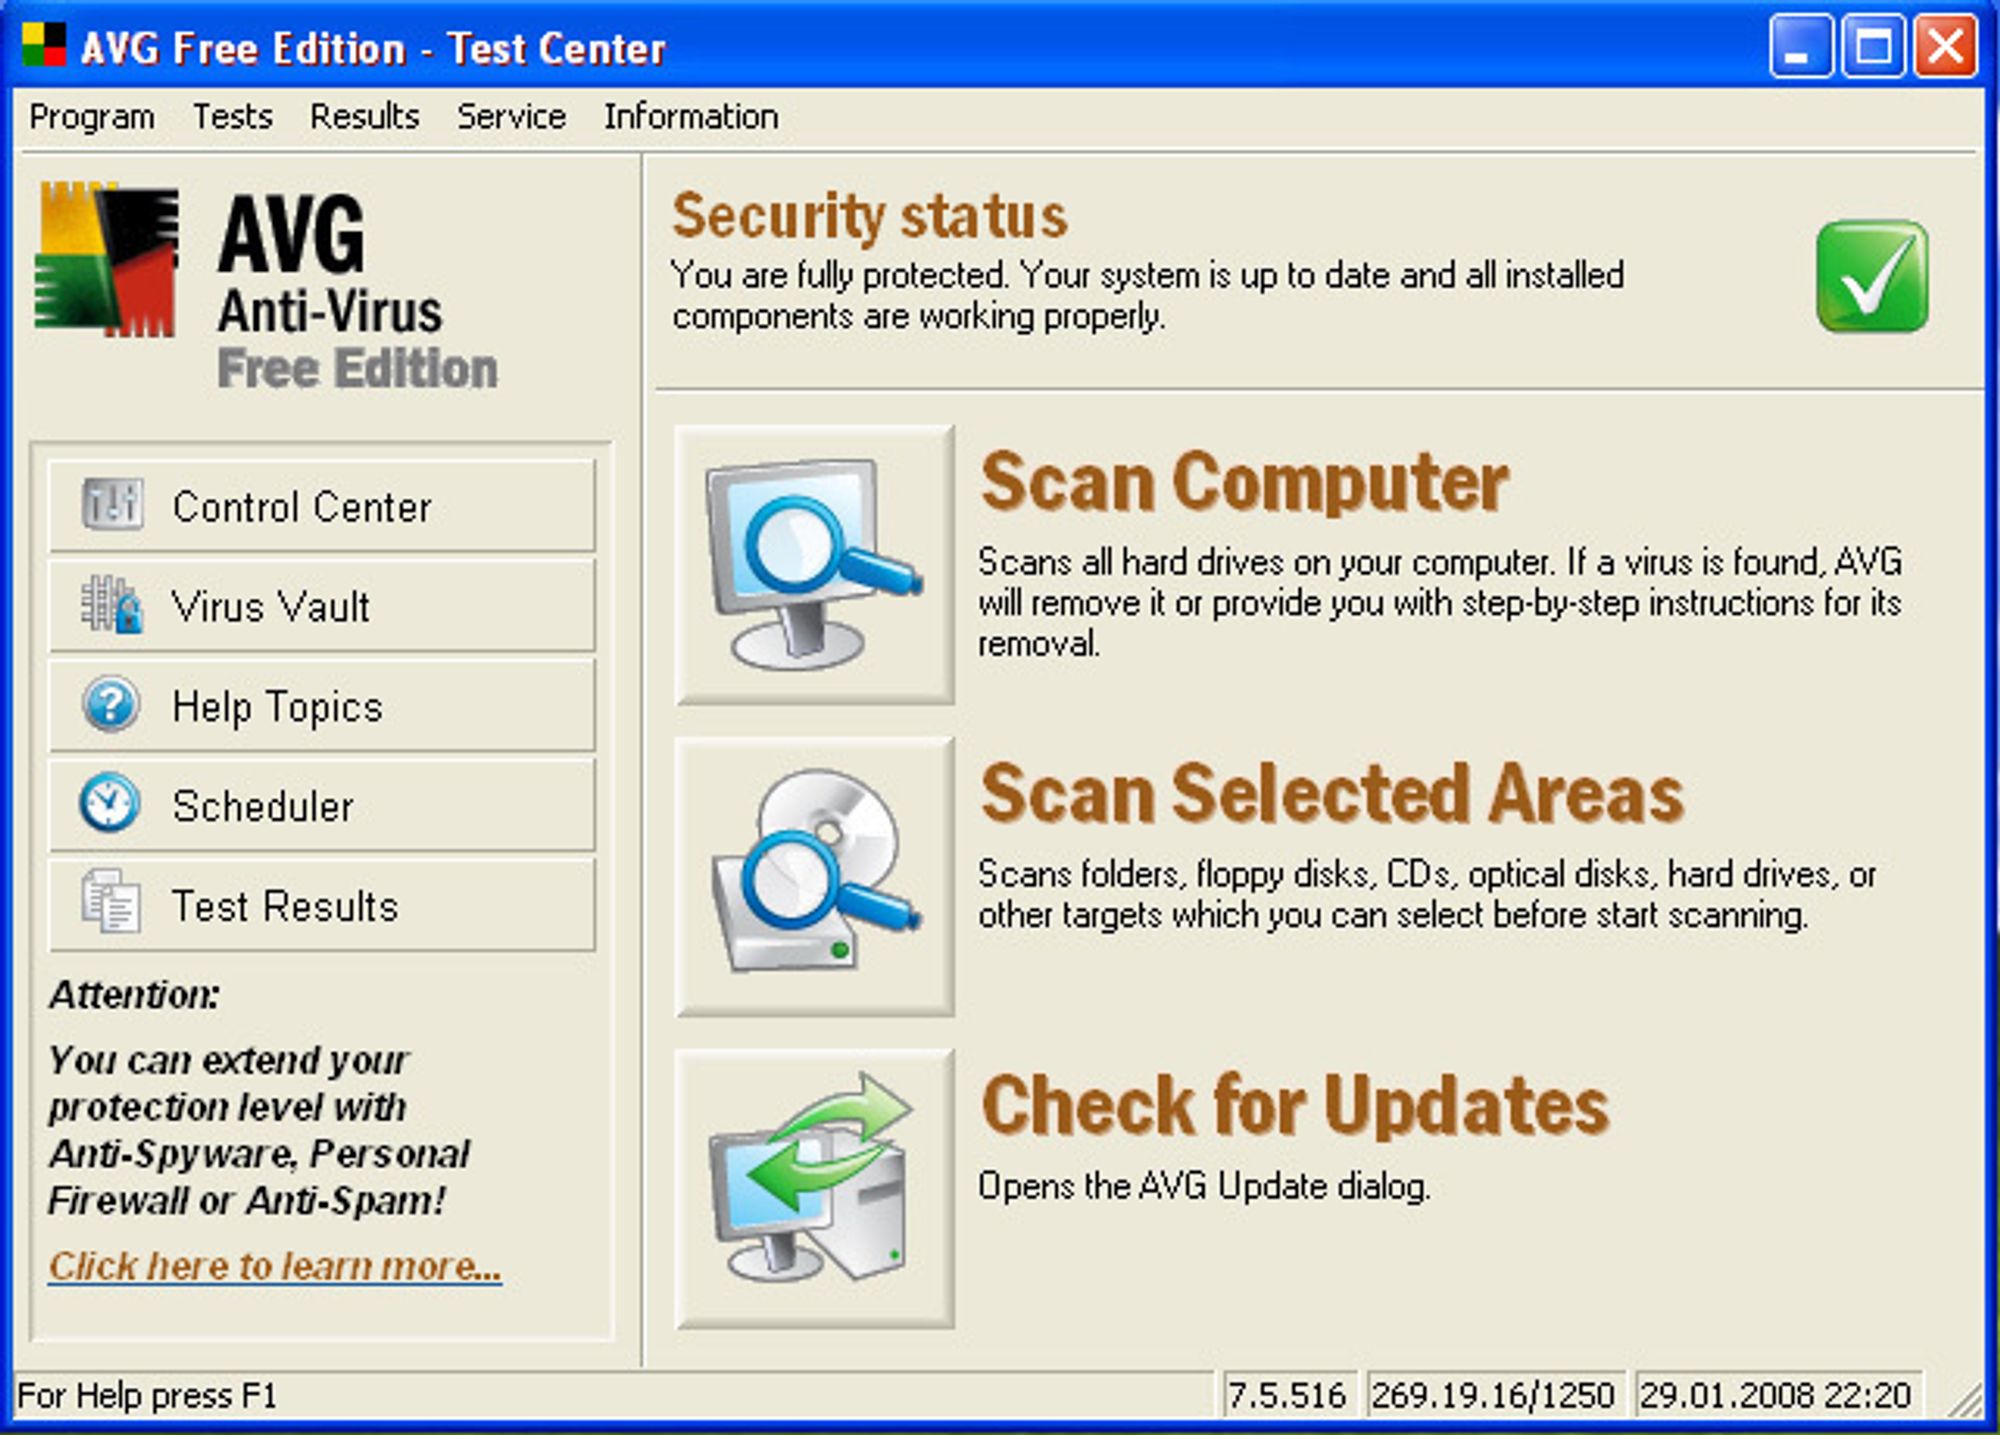Screen dimensions: 2000x1435
Task: Click the Virus Vault padlock icon
Action: pos(112,604)
